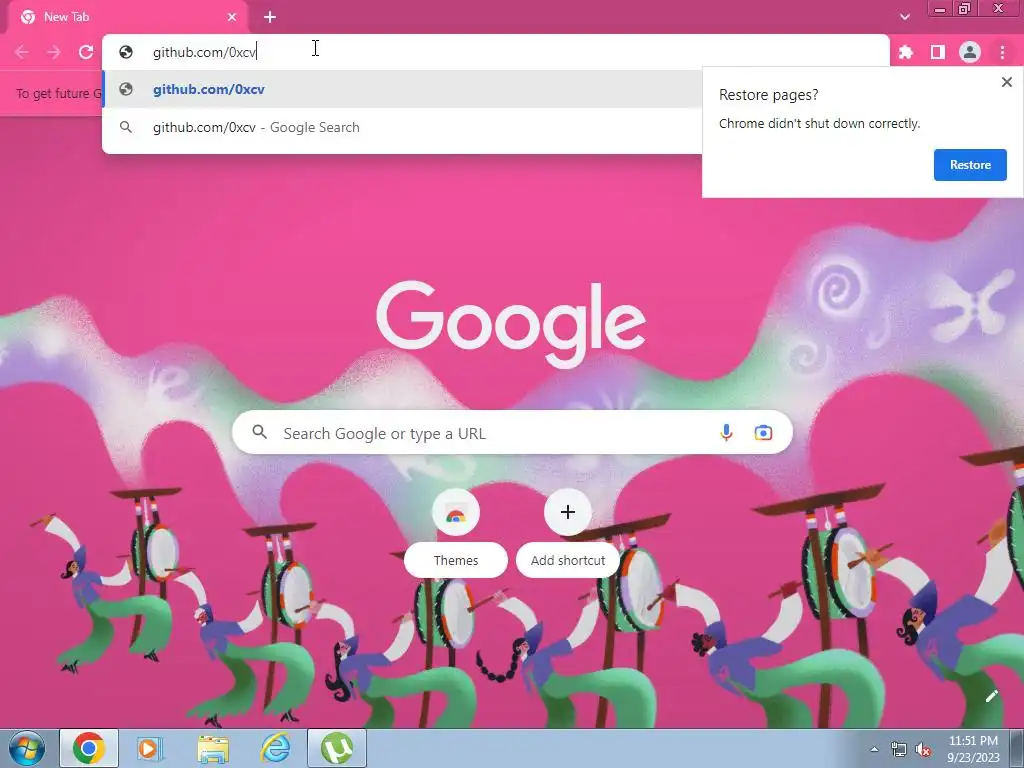The image size is (1024, 768).
Task: Open Windows Explorer folder in taskbar
Action: click(213, 748)
